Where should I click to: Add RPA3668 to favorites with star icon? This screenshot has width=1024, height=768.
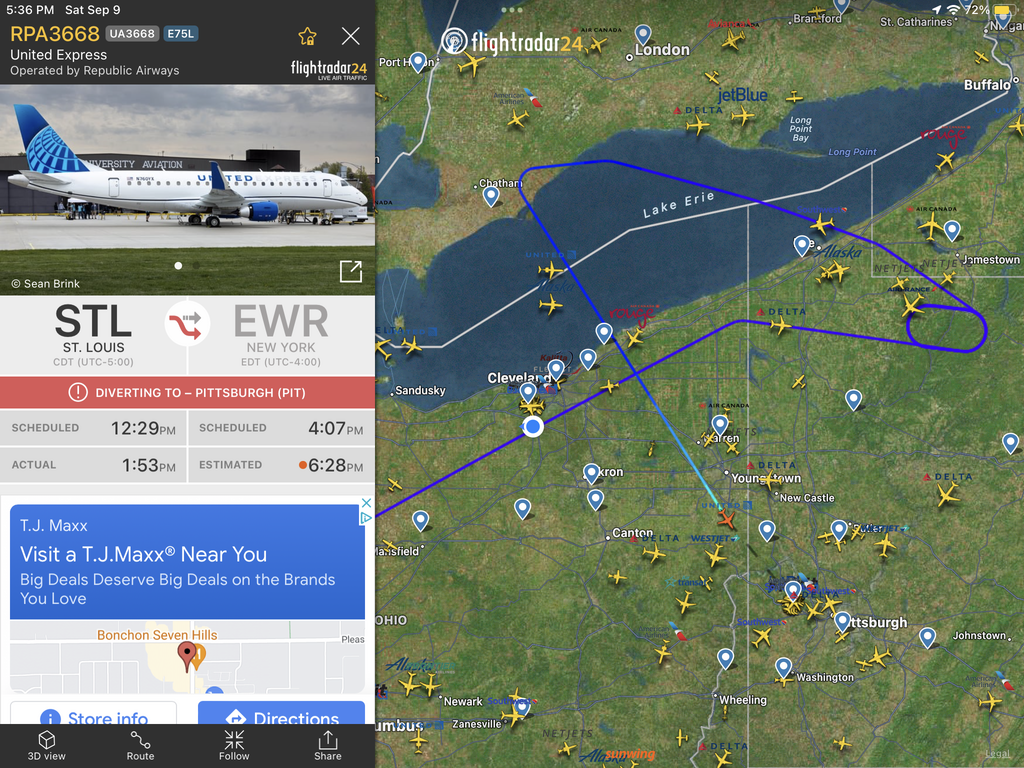pos(307,37)
